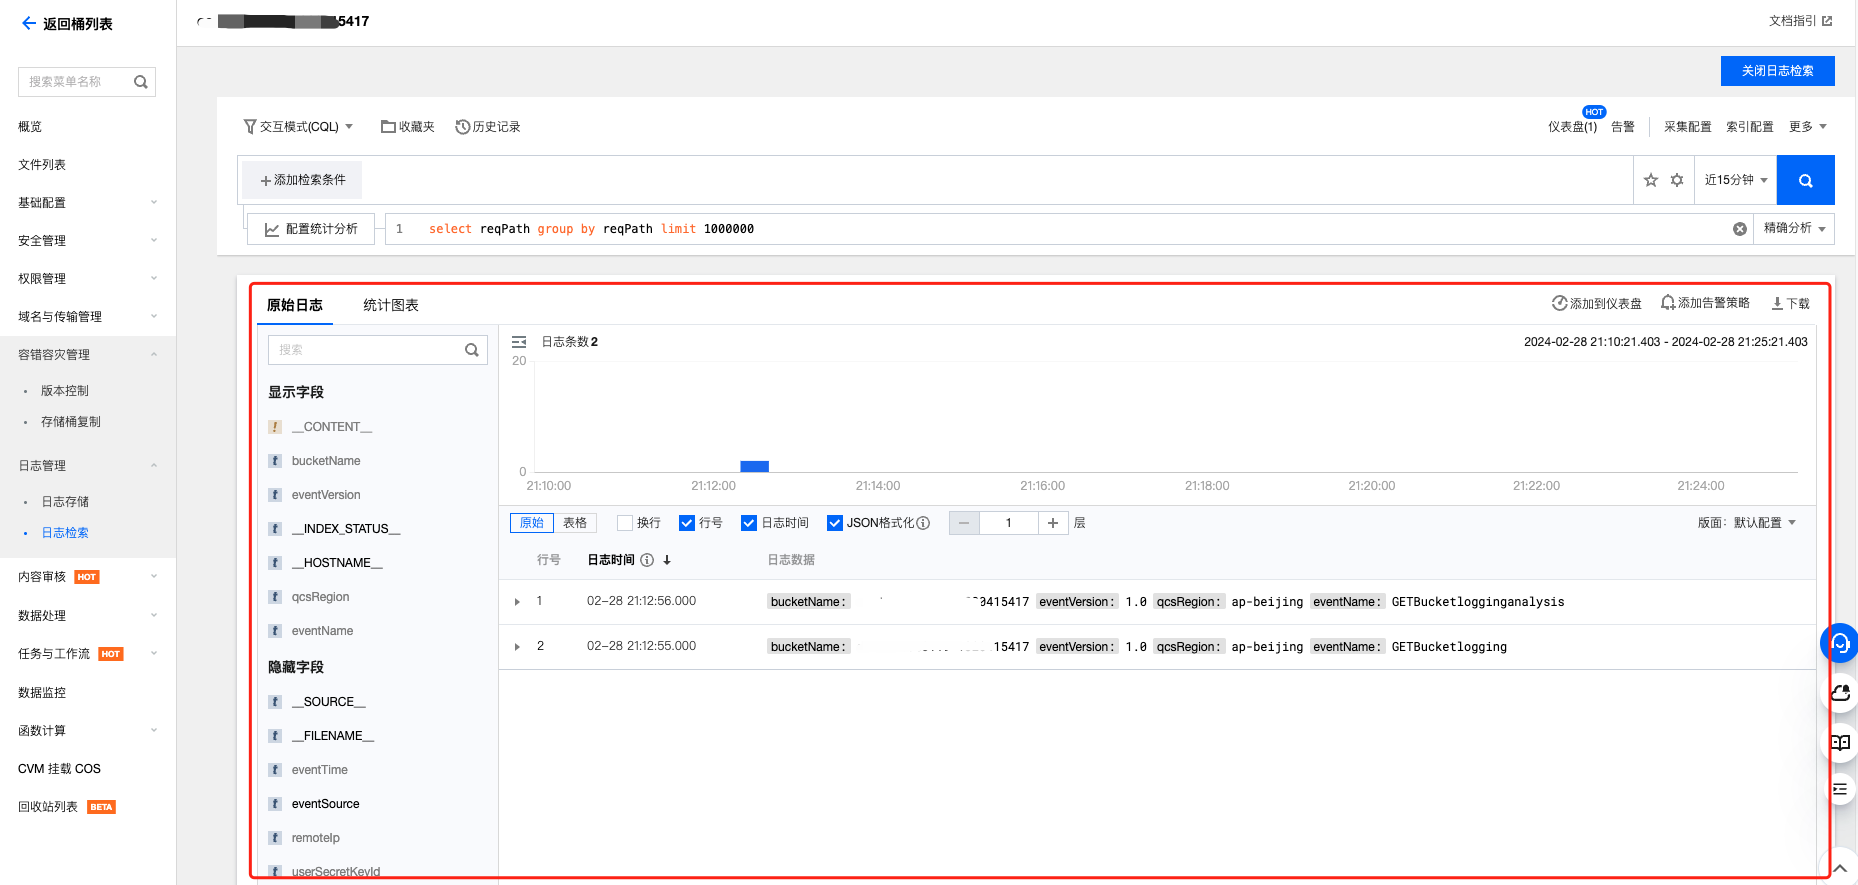The width and height of the screenshot is (1858, 885).
Task: Click the floating list icon on right edge
Action: point(1840,790)
